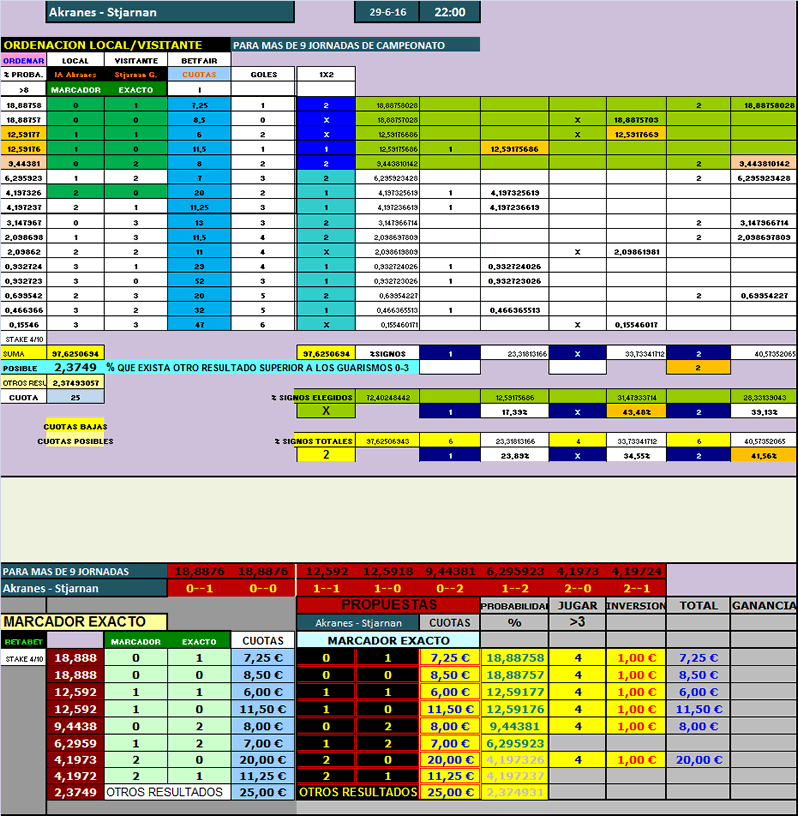The width and height of the screenshot is (798, 816).
Task: Select probability cell 0,699542
Action: pyautogui.click(x=23, y=296)
